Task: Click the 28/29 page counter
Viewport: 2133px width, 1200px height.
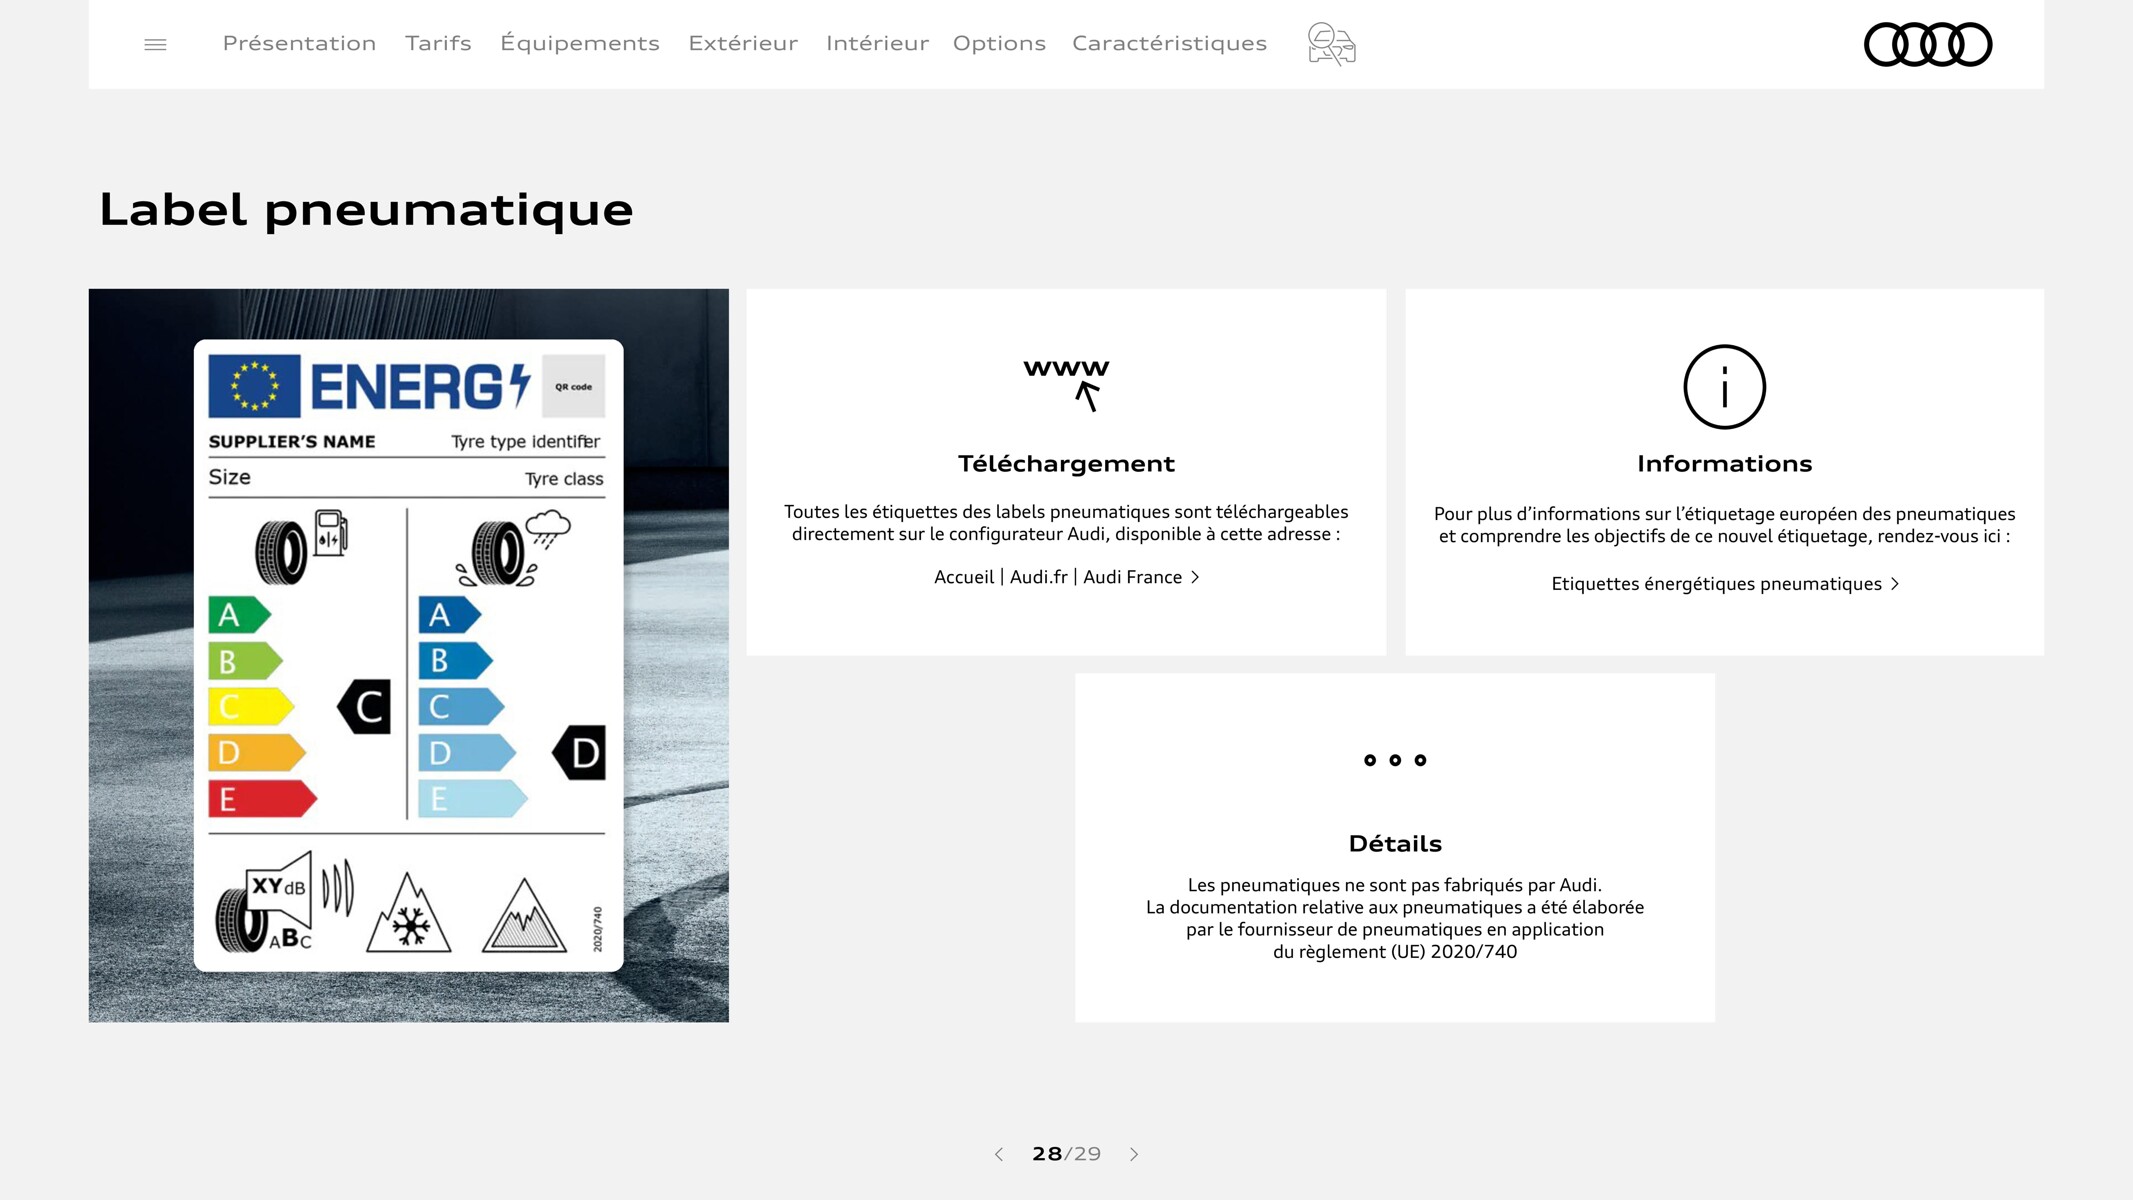Action: click(x=1066, y=1154)
